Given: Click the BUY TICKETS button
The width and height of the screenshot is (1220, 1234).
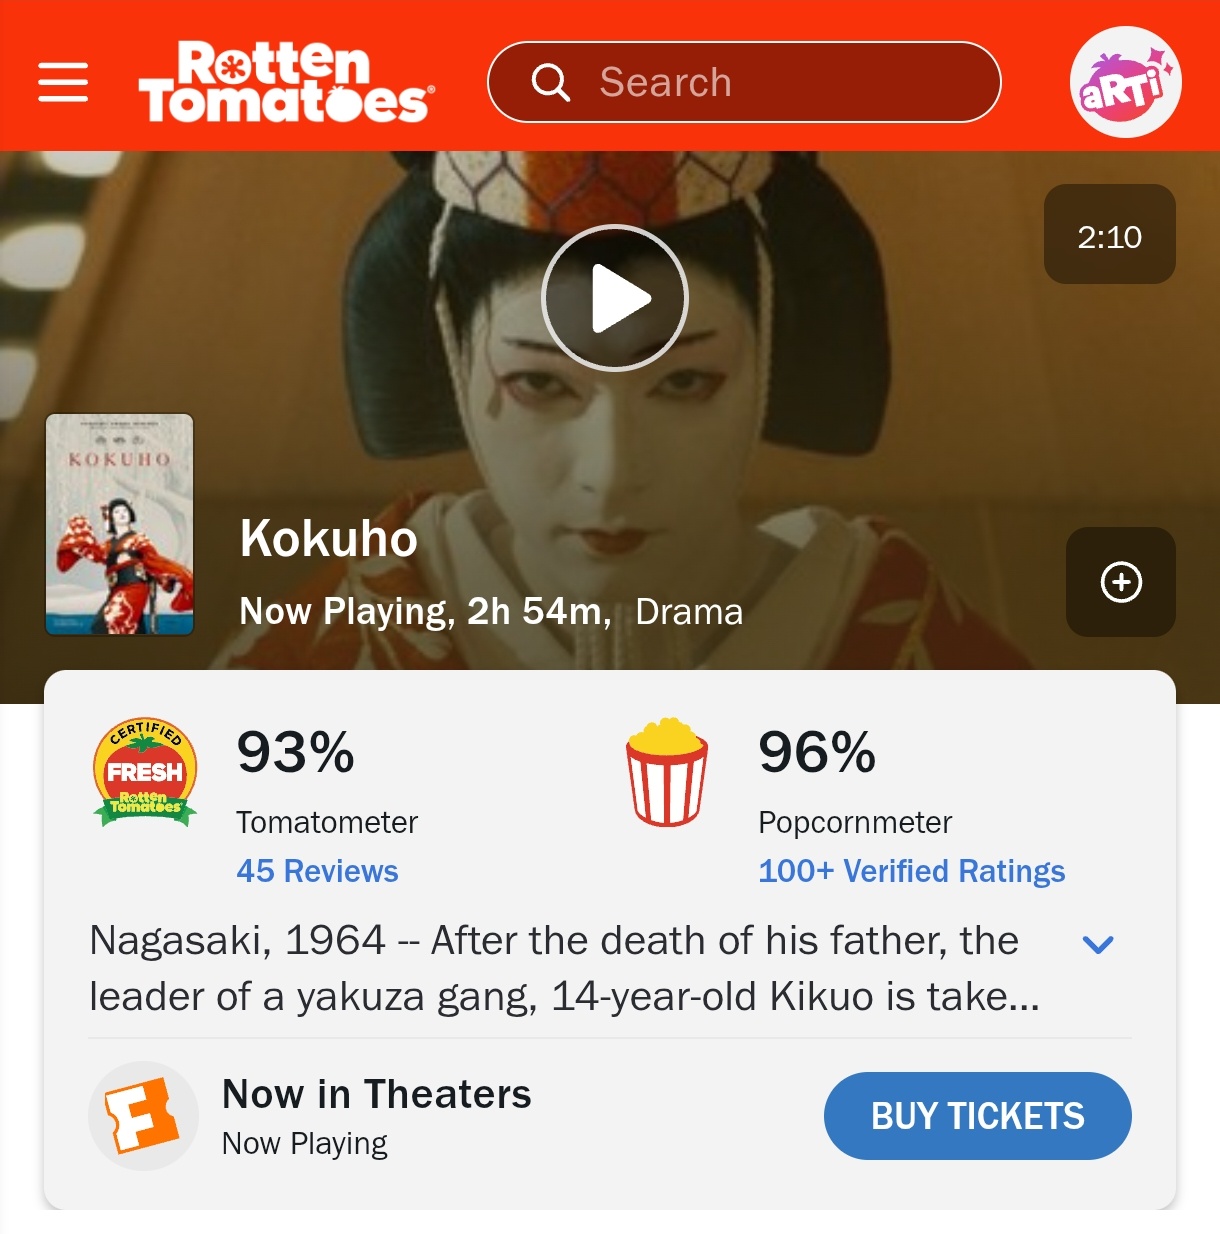Looking at the screenshot, I should pos(978,1116).
